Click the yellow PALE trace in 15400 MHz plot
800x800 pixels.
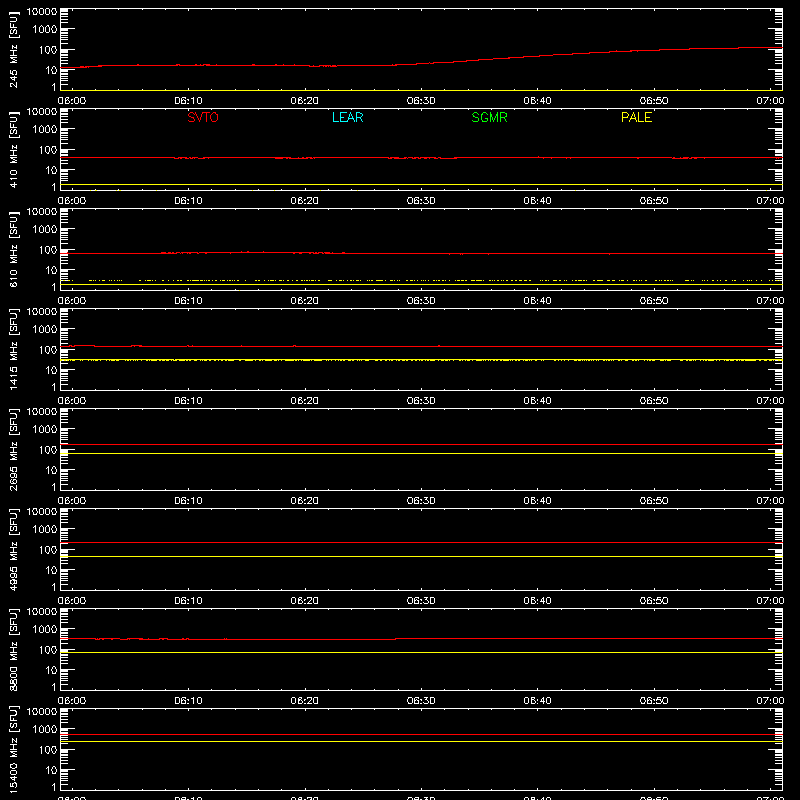[x=421, y=741]
